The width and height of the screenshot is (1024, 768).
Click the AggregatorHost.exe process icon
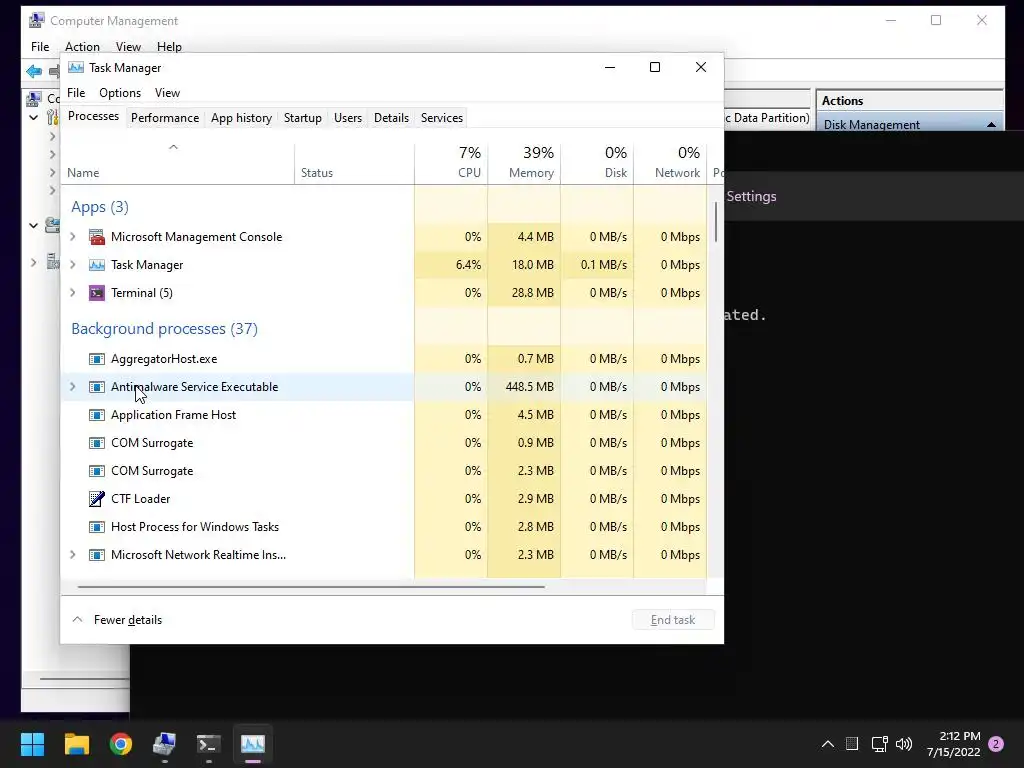(x=97, y=359)
